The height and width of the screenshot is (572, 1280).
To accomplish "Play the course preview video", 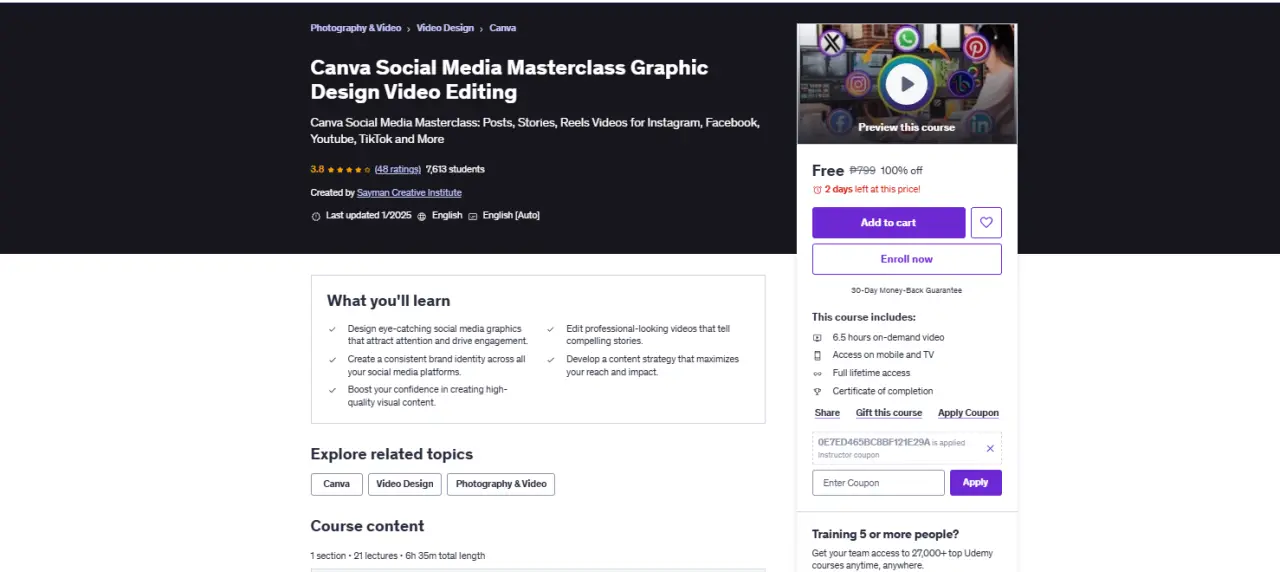I will coord(906,85).
